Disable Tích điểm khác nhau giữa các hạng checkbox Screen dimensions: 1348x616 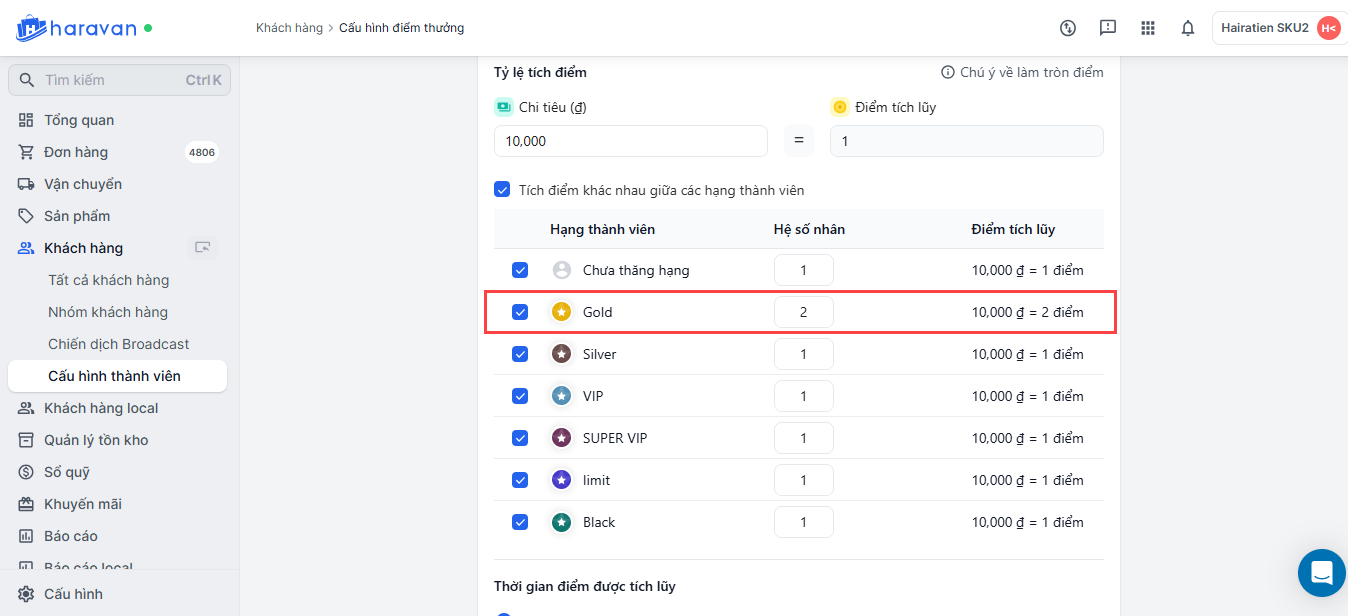click(502, 190)
